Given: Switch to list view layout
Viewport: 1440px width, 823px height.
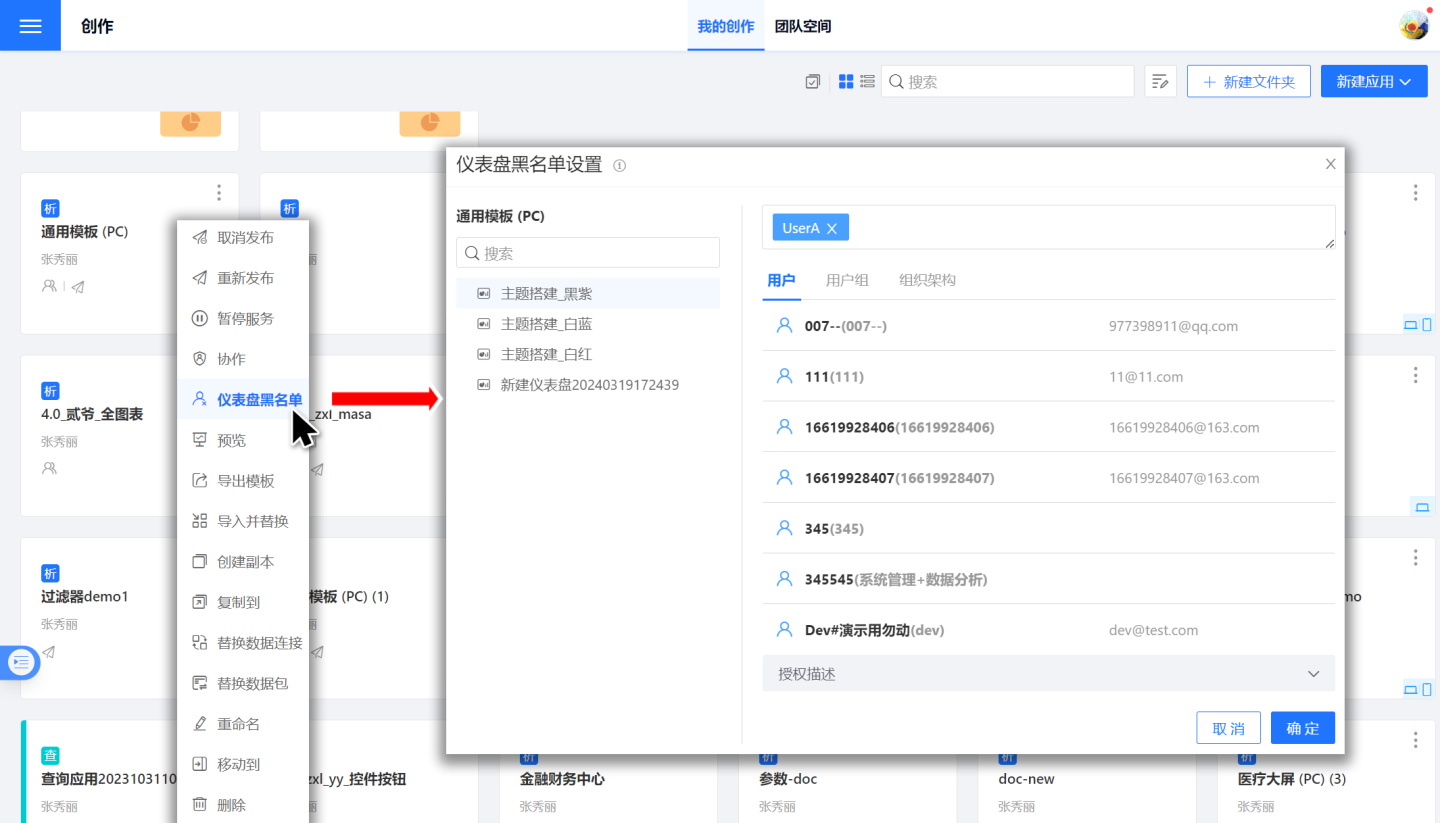Looking at the screenshot, I should pyautogui.click(x=867, y=82).
